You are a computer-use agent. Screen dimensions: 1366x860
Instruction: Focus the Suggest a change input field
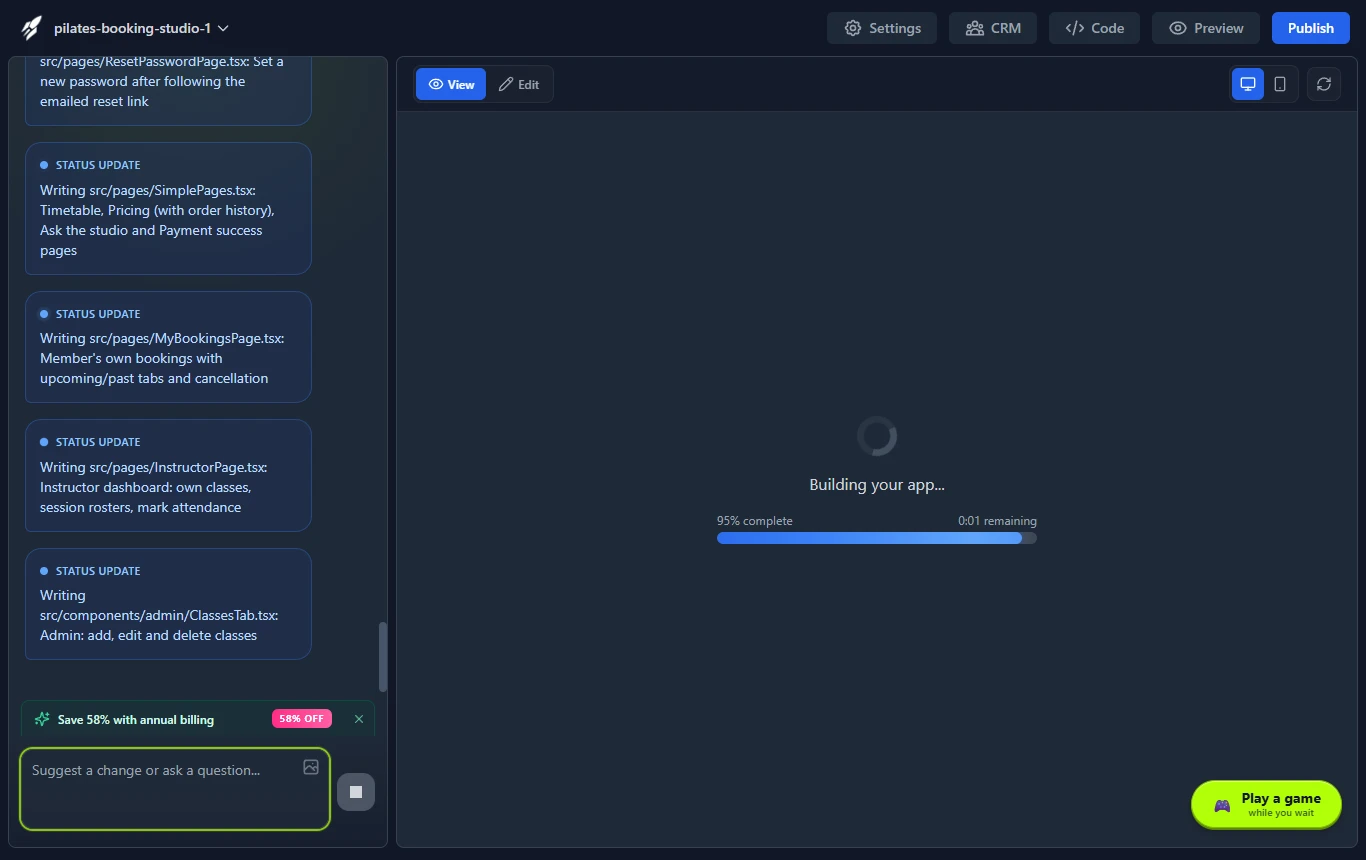click(x=174, y=789)
